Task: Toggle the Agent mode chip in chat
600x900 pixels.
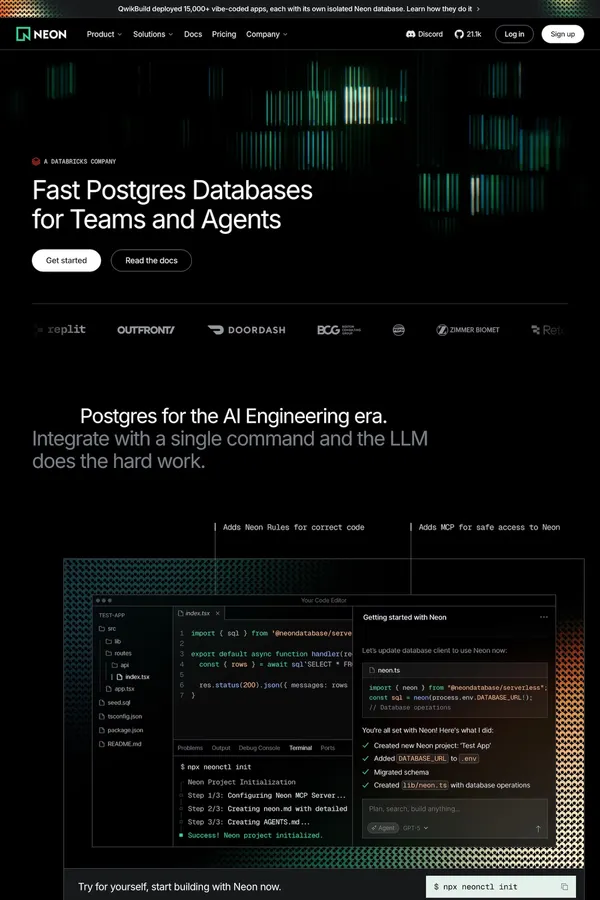Action: tap(382, 828)
